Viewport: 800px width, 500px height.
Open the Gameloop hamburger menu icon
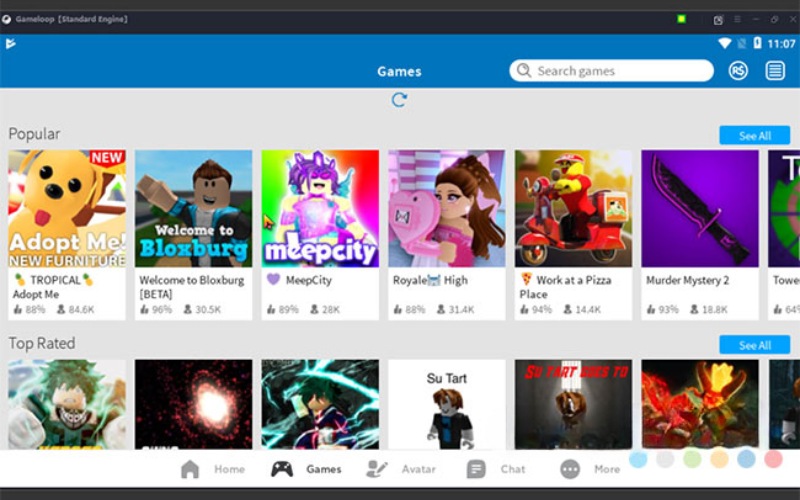click(x=737, y=19)
